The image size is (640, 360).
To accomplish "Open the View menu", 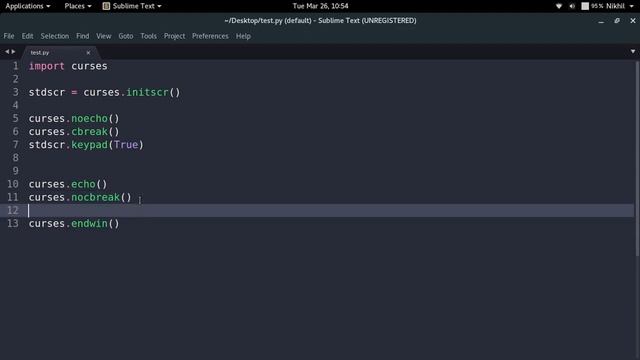I will [x=104, y=36].
